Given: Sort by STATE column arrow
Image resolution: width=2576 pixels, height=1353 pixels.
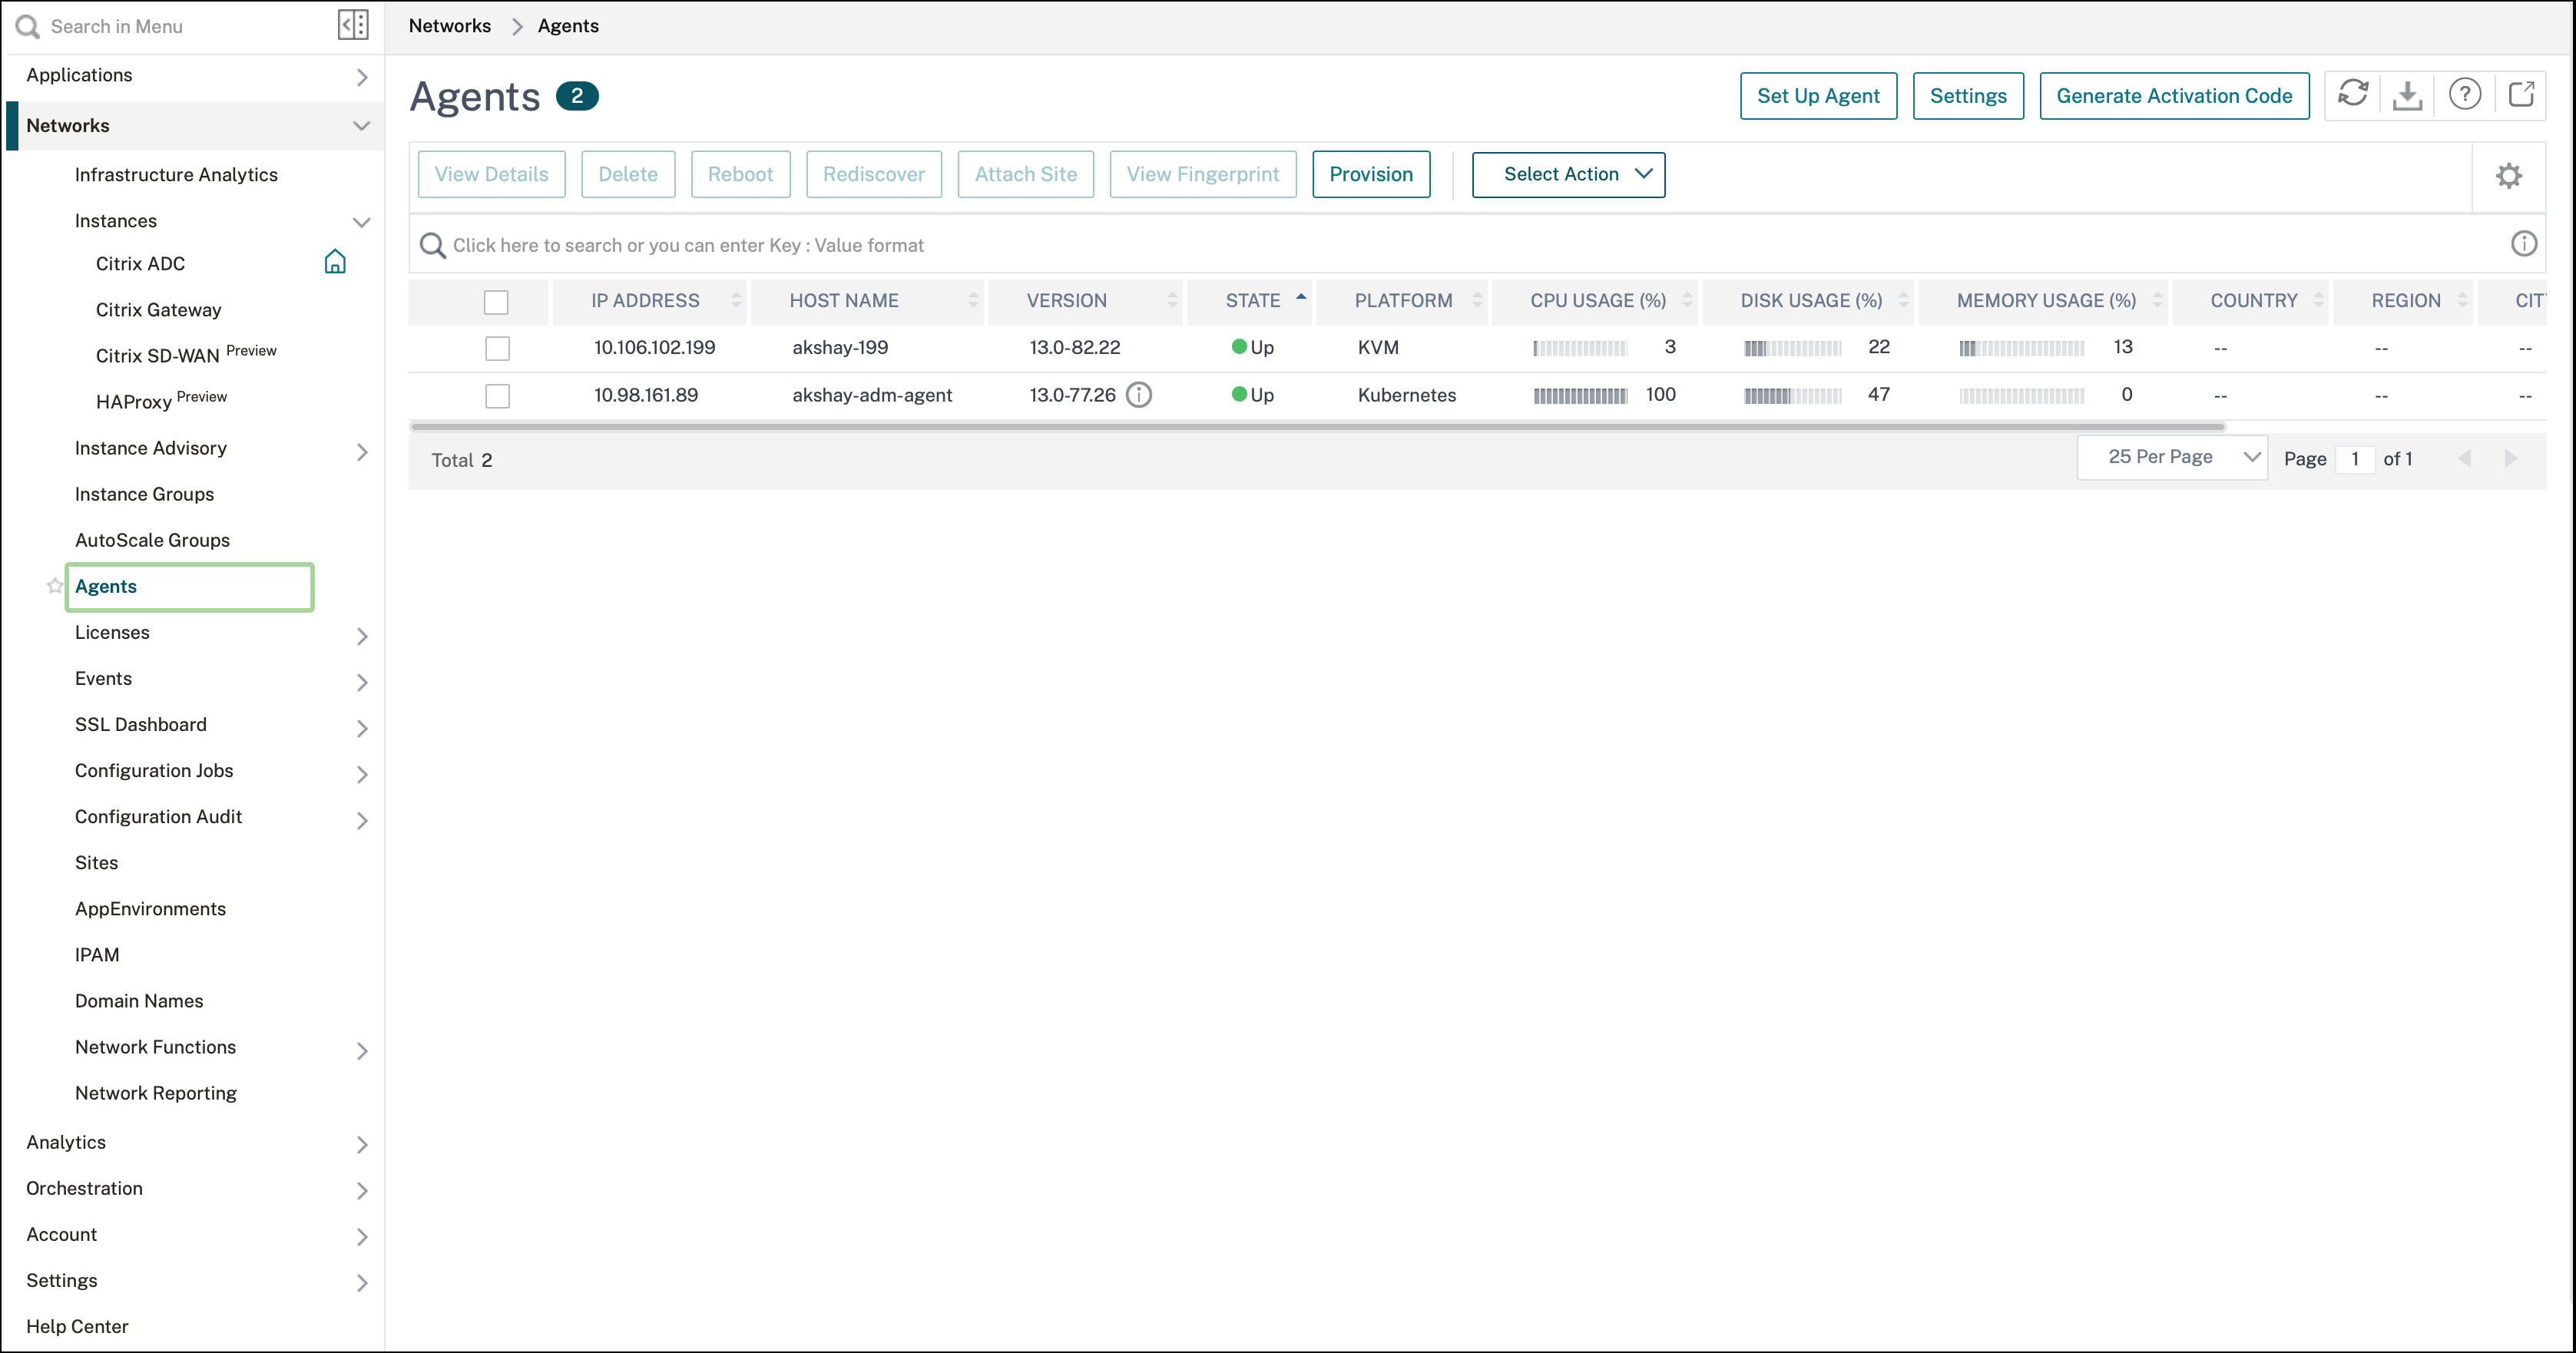Looking at the screenshot, I should click(x=1301, y=298).
